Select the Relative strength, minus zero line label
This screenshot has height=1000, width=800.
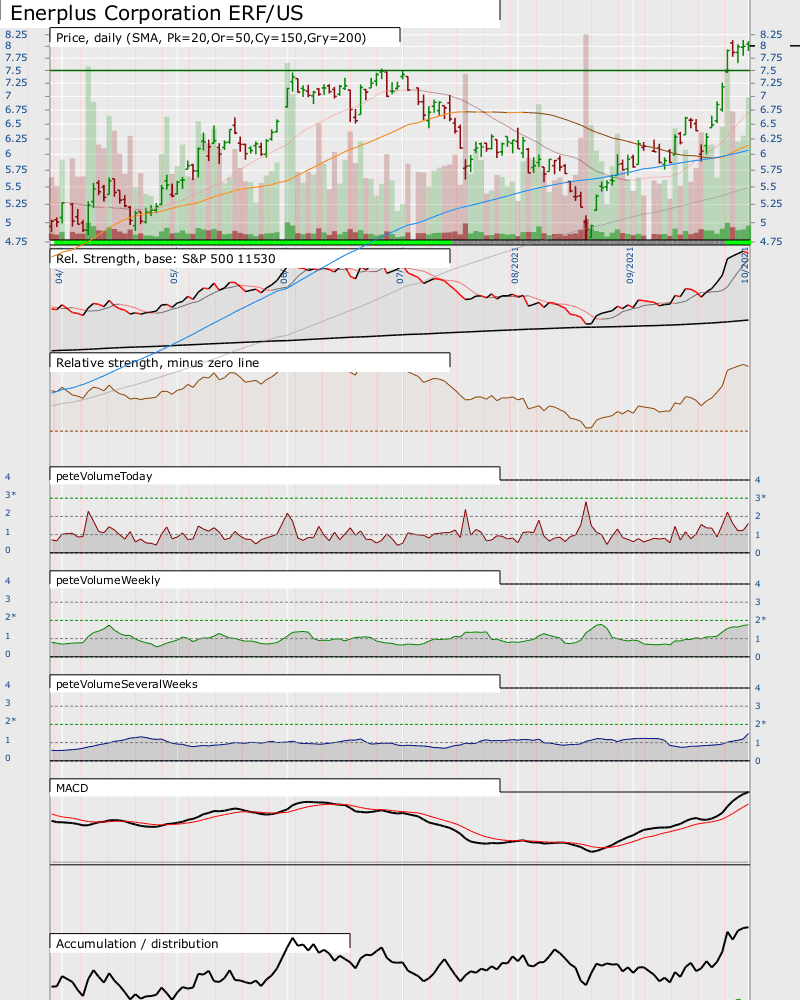click(158, 363)
